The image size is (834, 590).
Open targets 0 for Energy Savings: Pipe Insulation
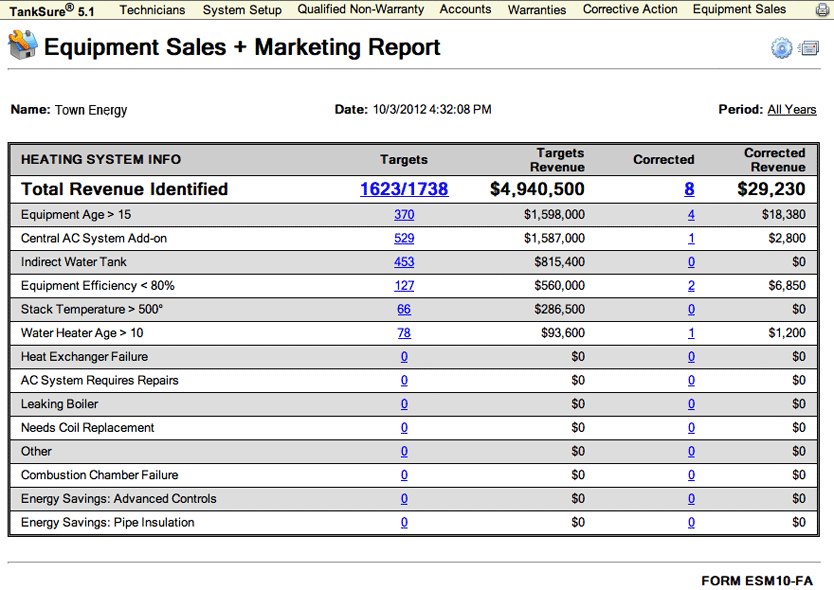(x=404, y=522)
